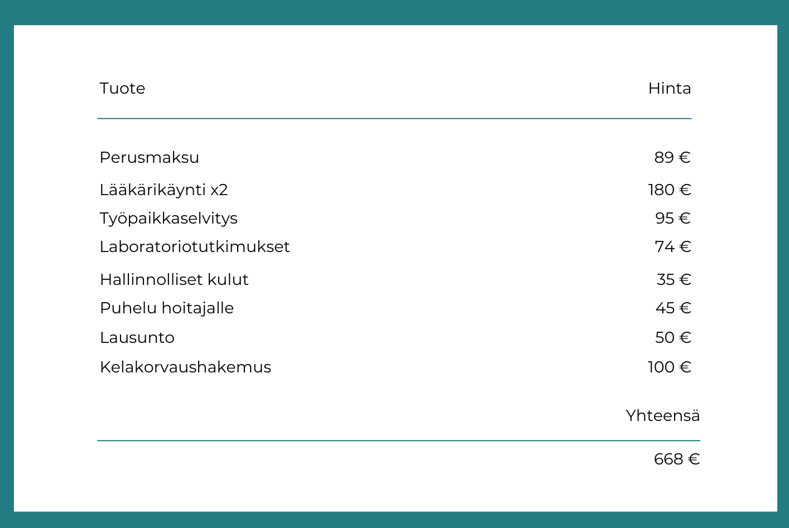Image resolution: width=789 pixels, height=528 pixels.
Task: Select the Kelakorvaushakemus item
Action: pyautogui.click(x=185, y=367)
